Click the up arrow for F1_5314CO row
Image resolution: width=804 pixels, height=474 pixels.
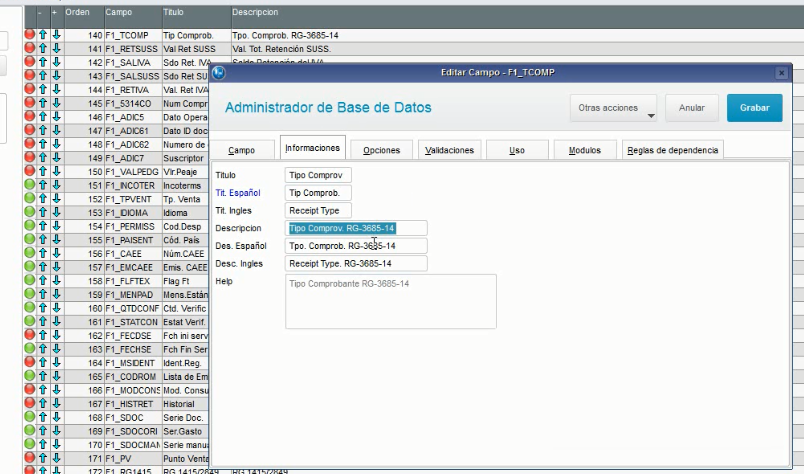[x=43, y=103]
